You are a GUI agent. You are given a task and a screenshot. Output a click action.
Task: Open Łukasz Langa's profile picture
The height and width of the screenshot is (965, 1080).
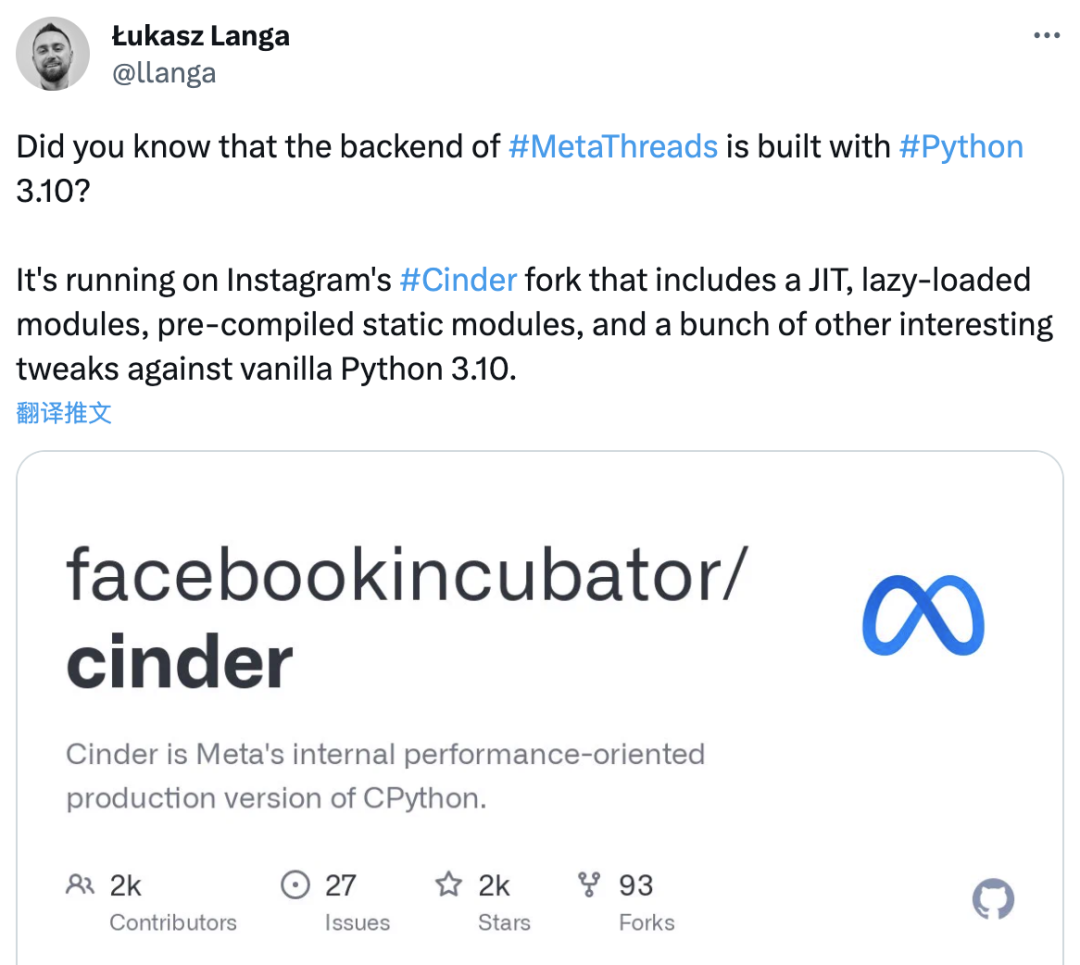coord(53,54)
